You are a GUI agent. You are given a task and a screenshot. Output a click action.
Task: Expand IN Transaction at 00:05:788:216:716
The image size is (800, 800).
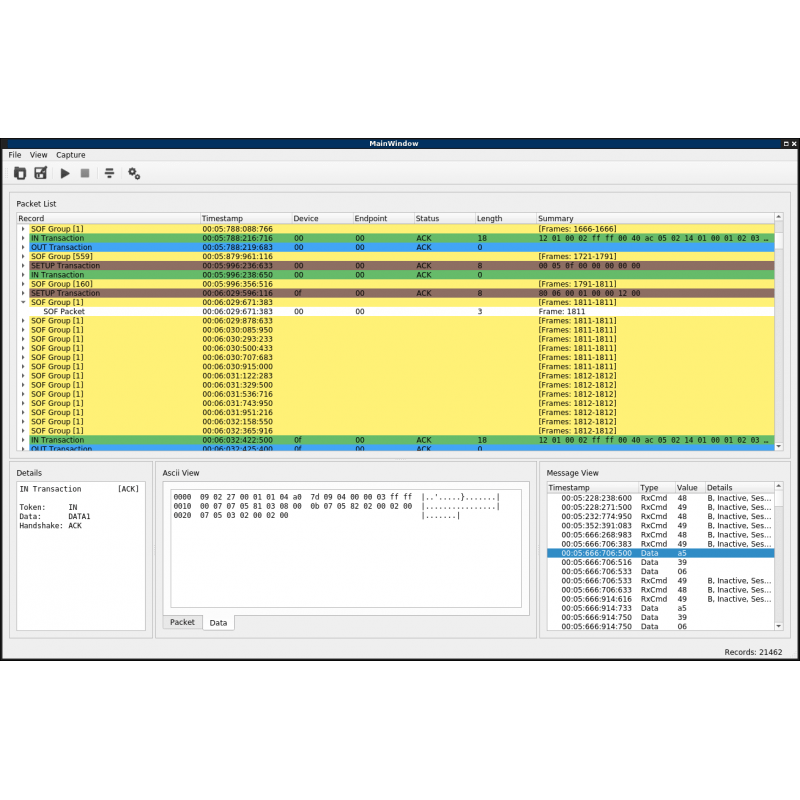(x=23, y=238)
